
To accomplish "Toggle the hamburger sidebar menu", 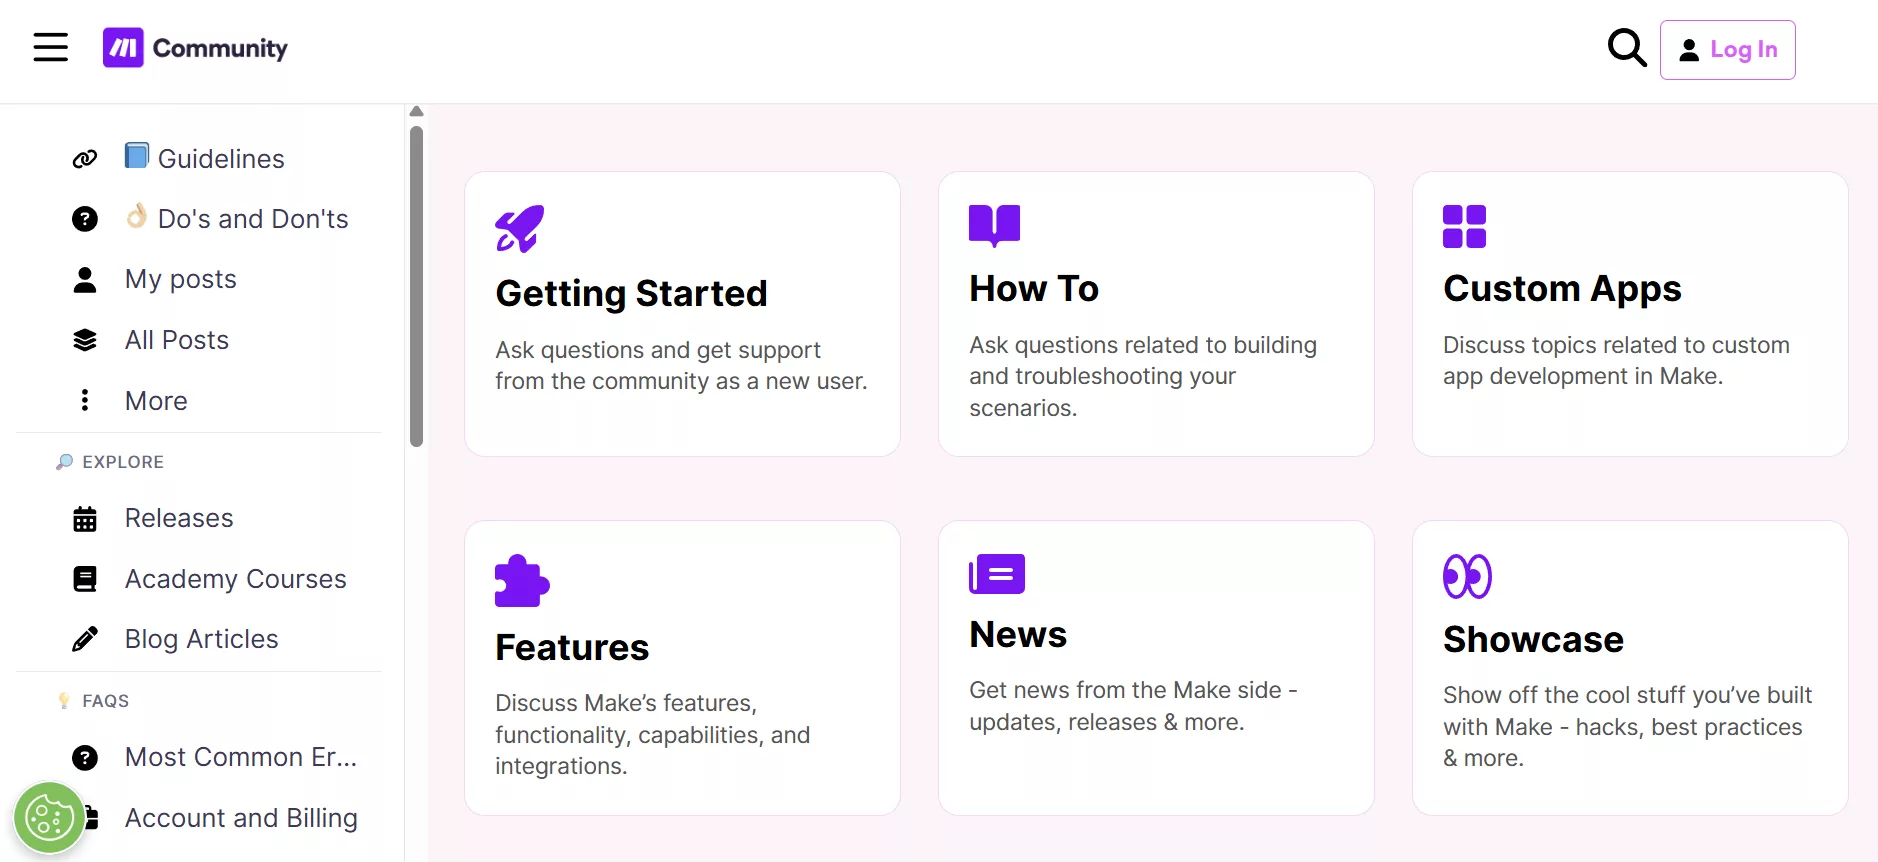I will tap(51, 47).
